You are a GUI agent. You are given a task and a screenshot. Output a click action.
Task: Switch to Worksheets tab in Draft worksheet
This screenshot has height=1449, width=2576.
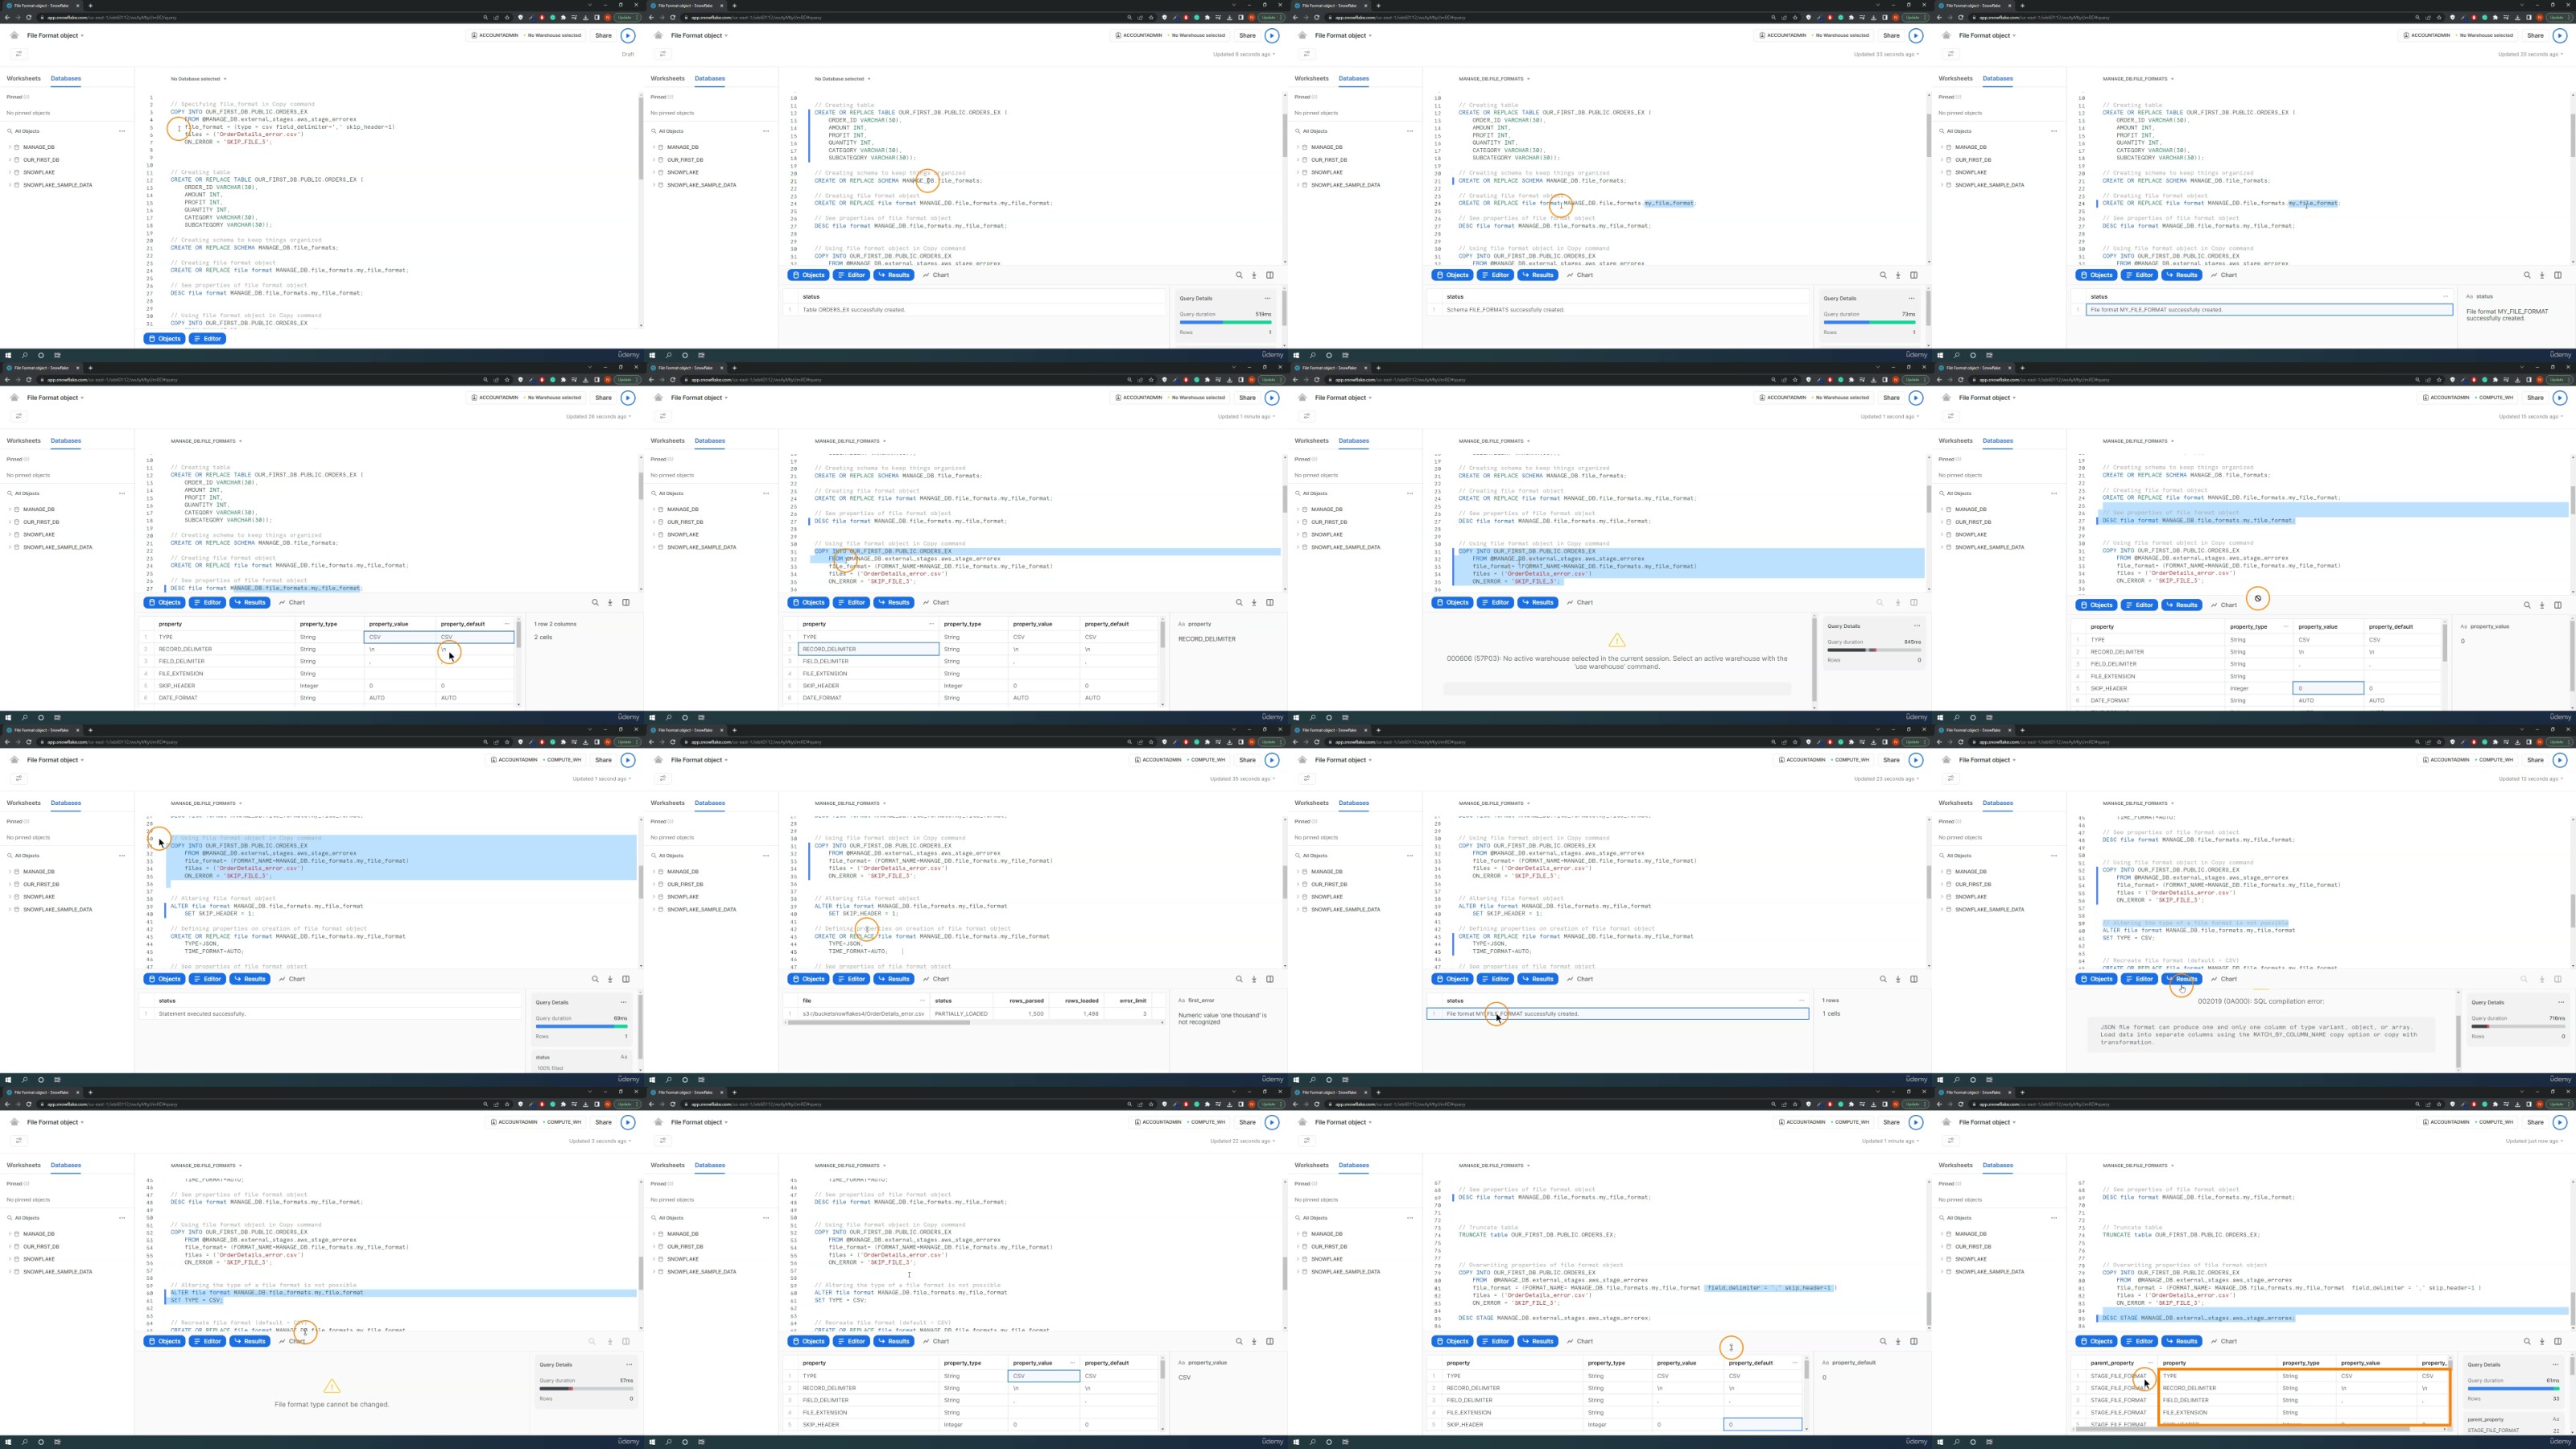(x=24, y=78)
